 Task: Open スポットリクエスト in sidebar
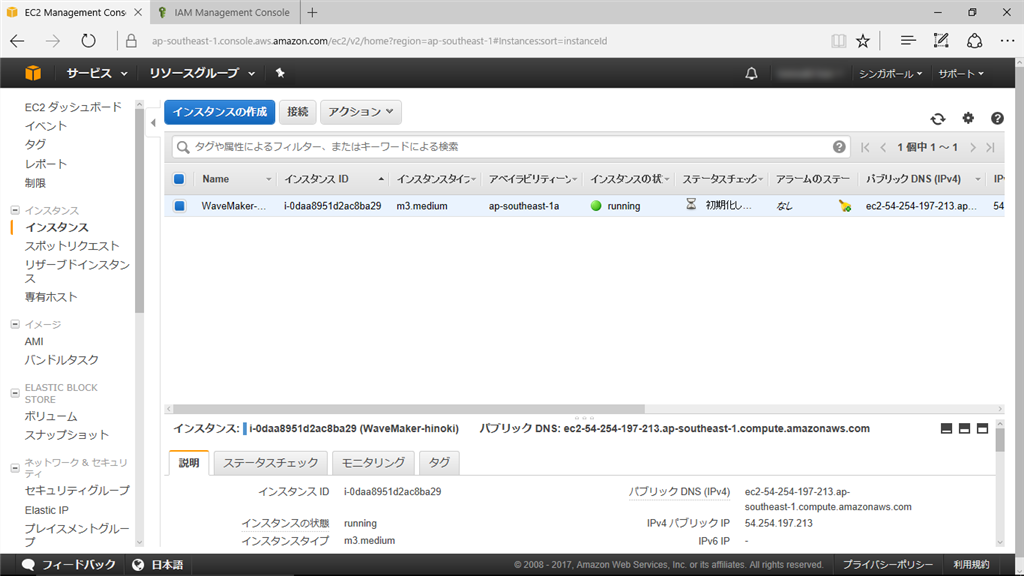tap(72, 246)
